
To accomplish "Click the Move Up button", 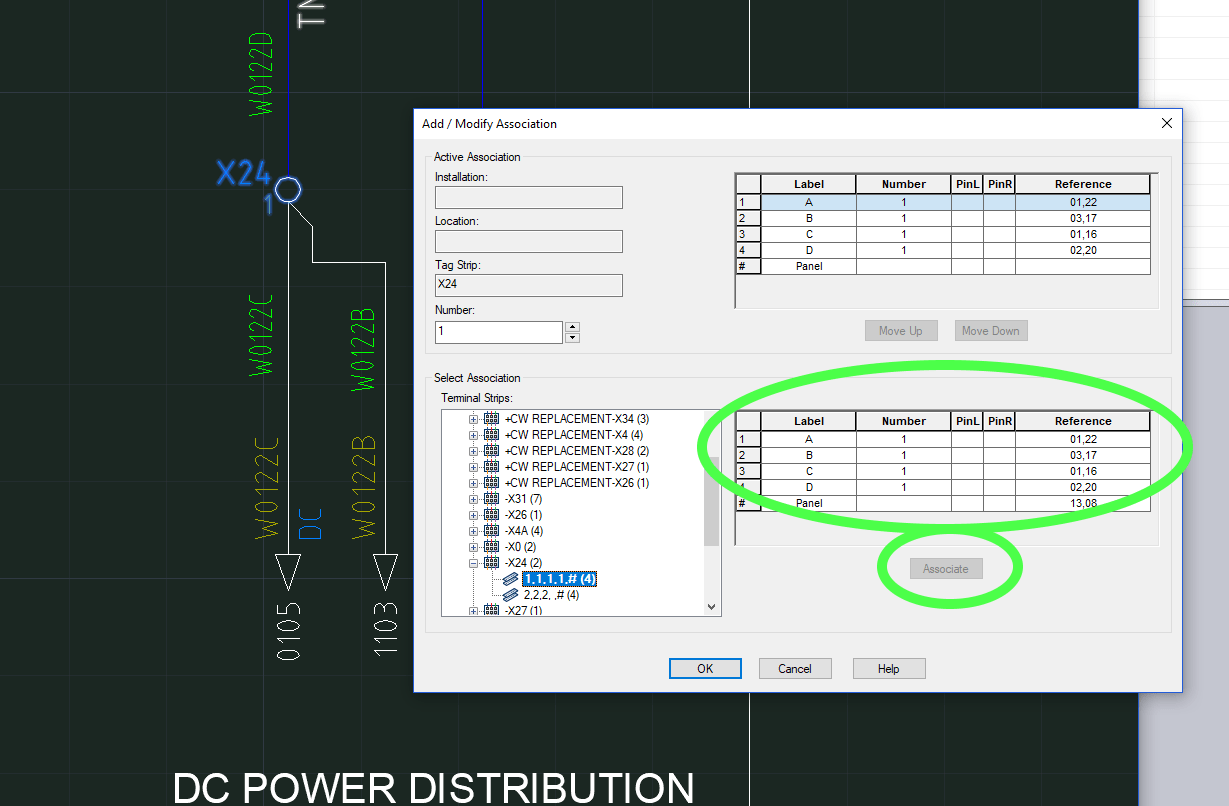I will 901,331.
